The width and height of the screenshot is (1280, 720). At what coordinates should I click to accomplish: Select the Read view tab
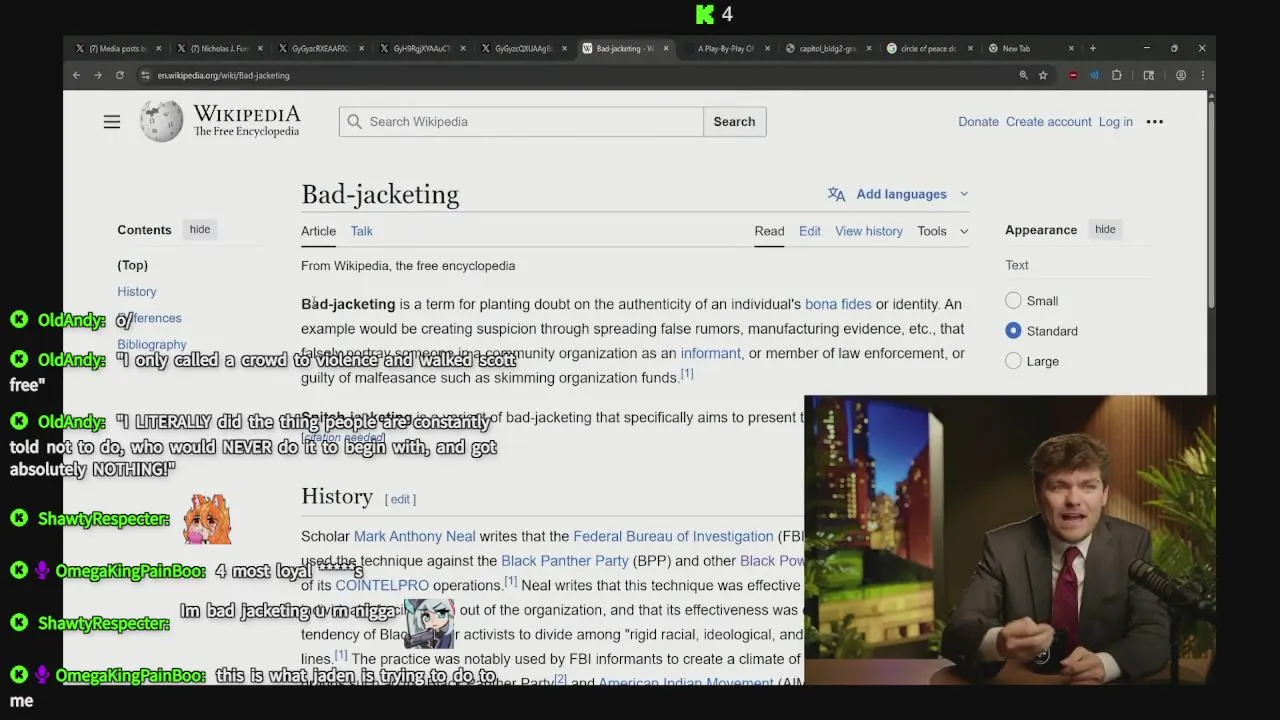769,231
